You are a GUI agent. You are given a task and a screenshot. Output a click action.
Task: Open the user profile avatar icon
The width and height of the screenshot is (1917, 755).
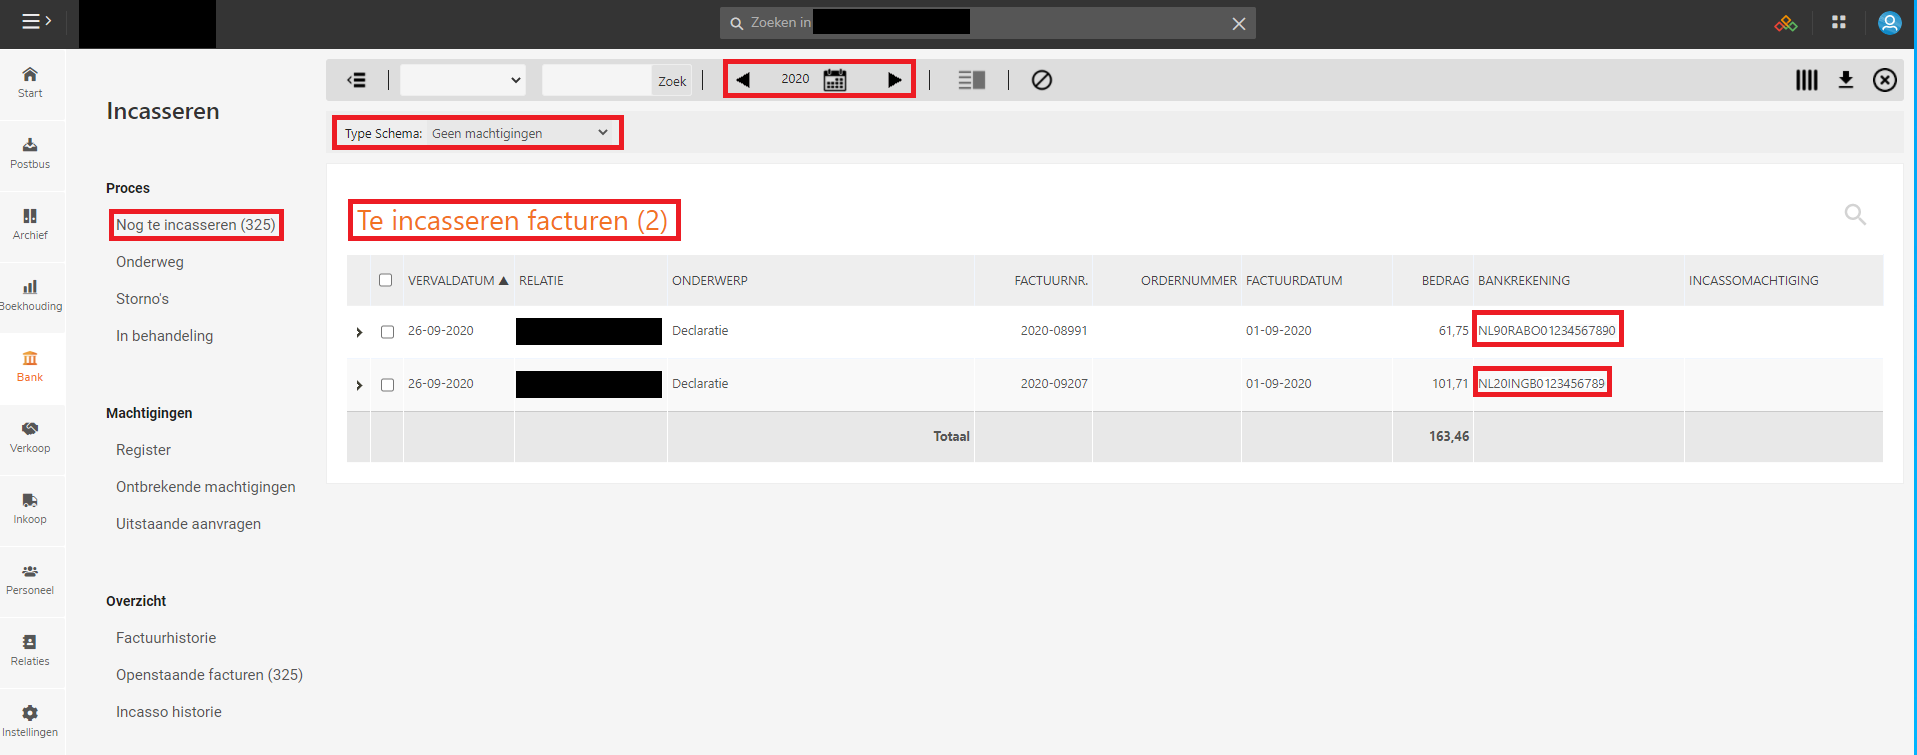click(x=1888, y=22)
